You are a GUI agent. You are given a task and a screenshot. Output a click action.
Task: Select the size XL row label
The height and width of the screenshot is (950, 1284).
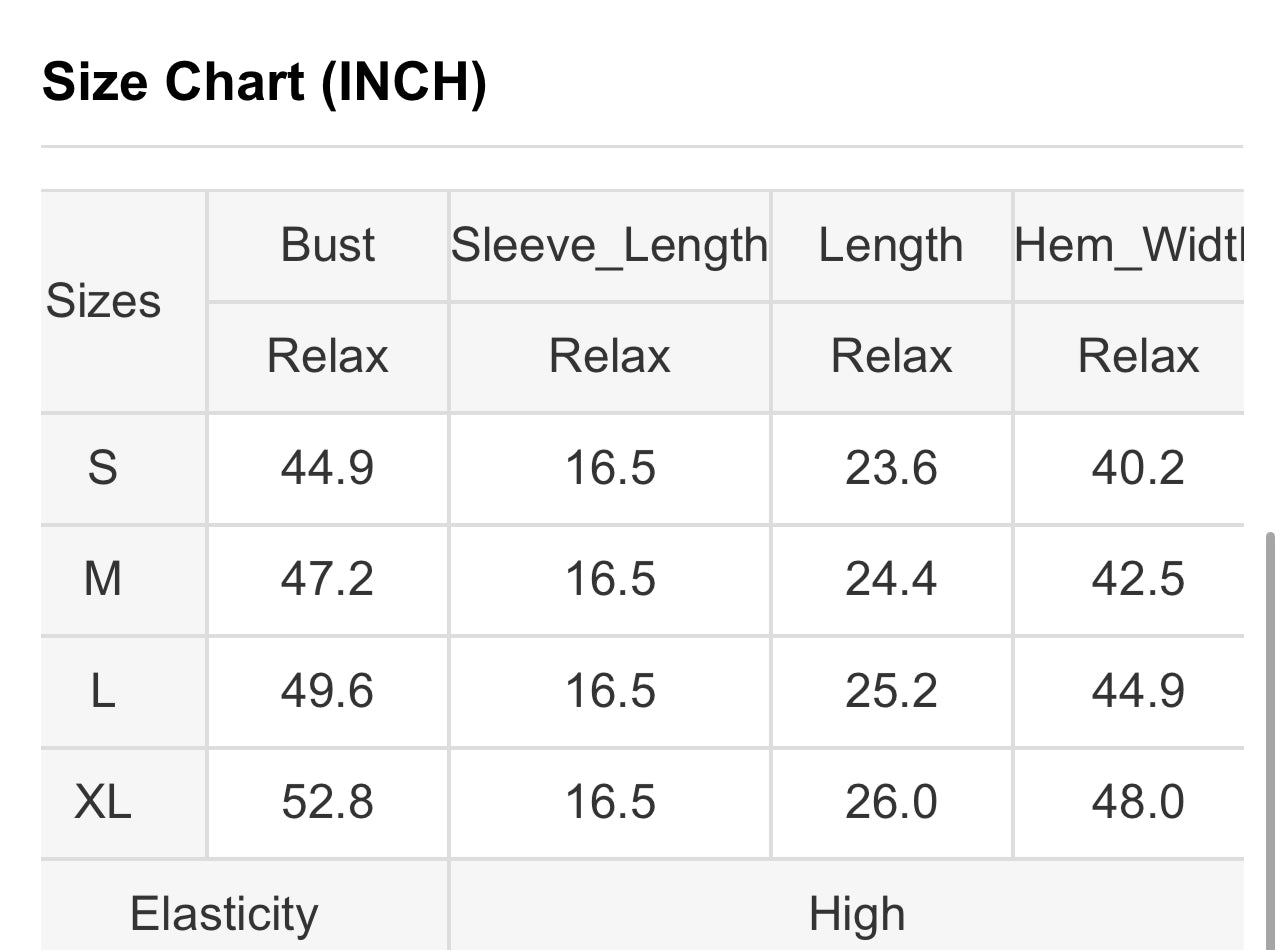(103, 802)
